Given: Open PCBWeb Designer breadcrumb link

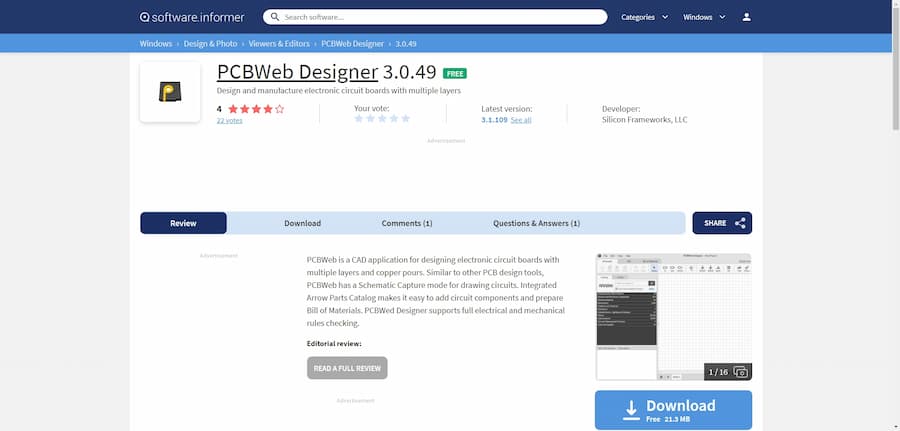Looking at the screenshot, I should click(x=352, y=44).
